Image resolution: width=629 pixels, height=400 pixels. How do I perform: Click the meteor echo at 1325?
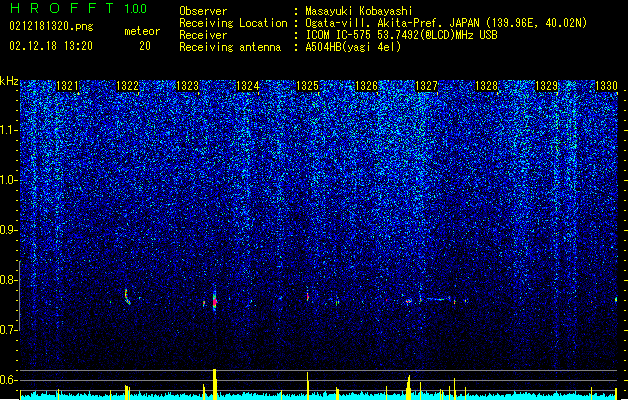pyautogui.click(x=308, y=296)
